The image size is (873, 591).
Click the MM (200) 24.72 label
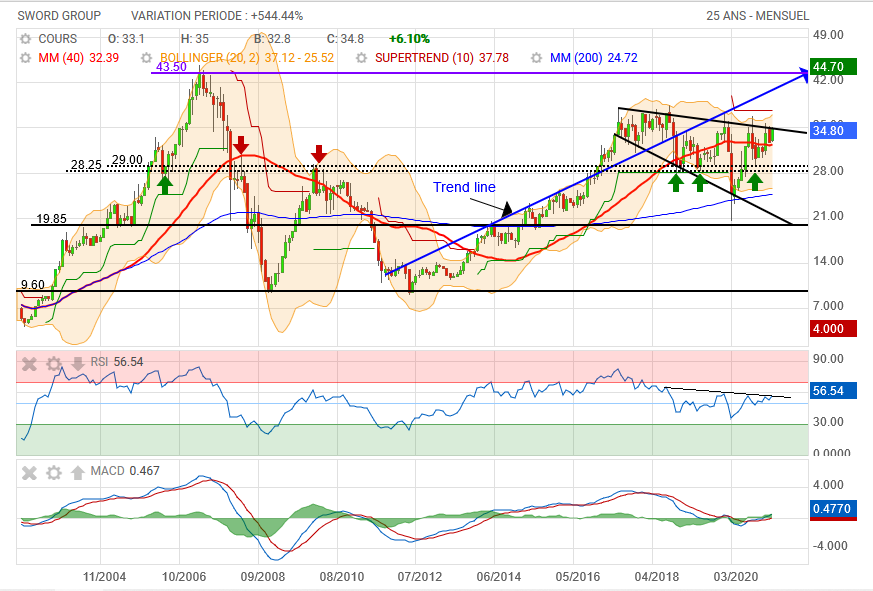(594, 58)
